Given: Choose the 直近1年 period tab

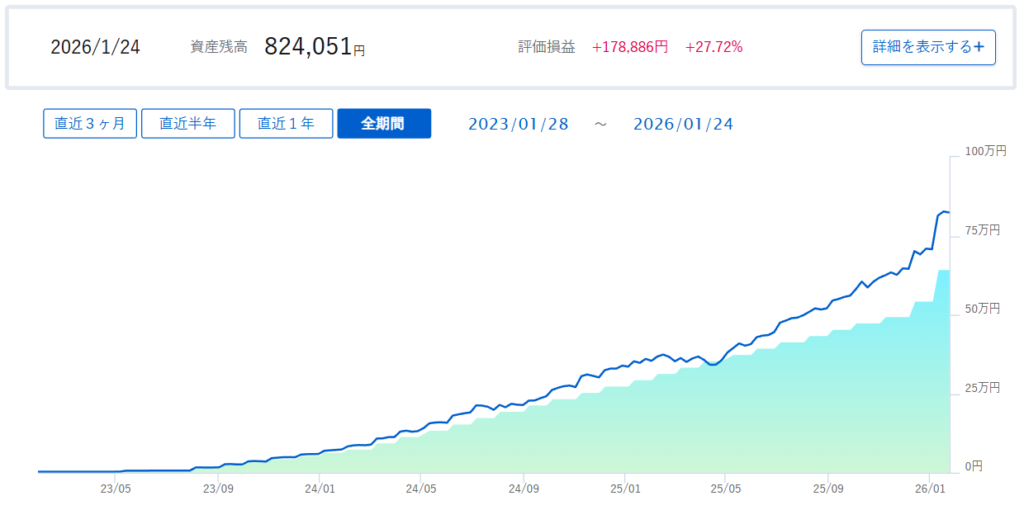Looking at the screenshot, I should point(286,123).
